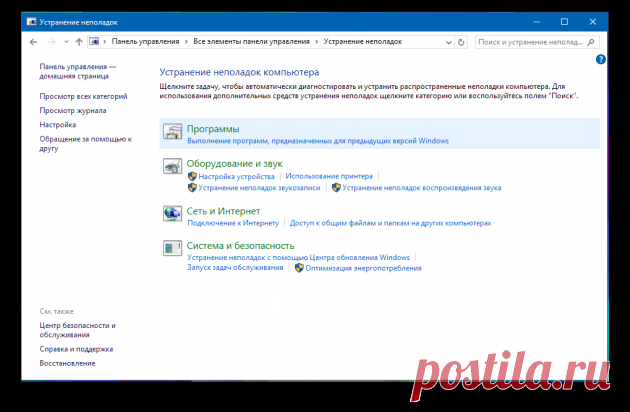Open Справка и поддержка
Viewport: 630px width, 412px height.
(x=76, y=349)
